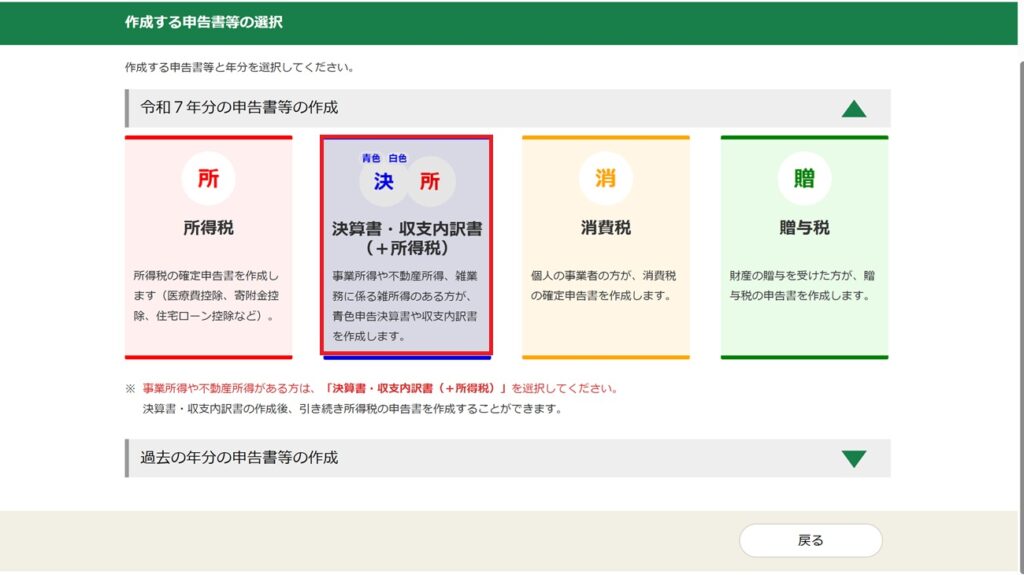Click the 贈与税 description about 財産の贈与

tap(803, 285)
